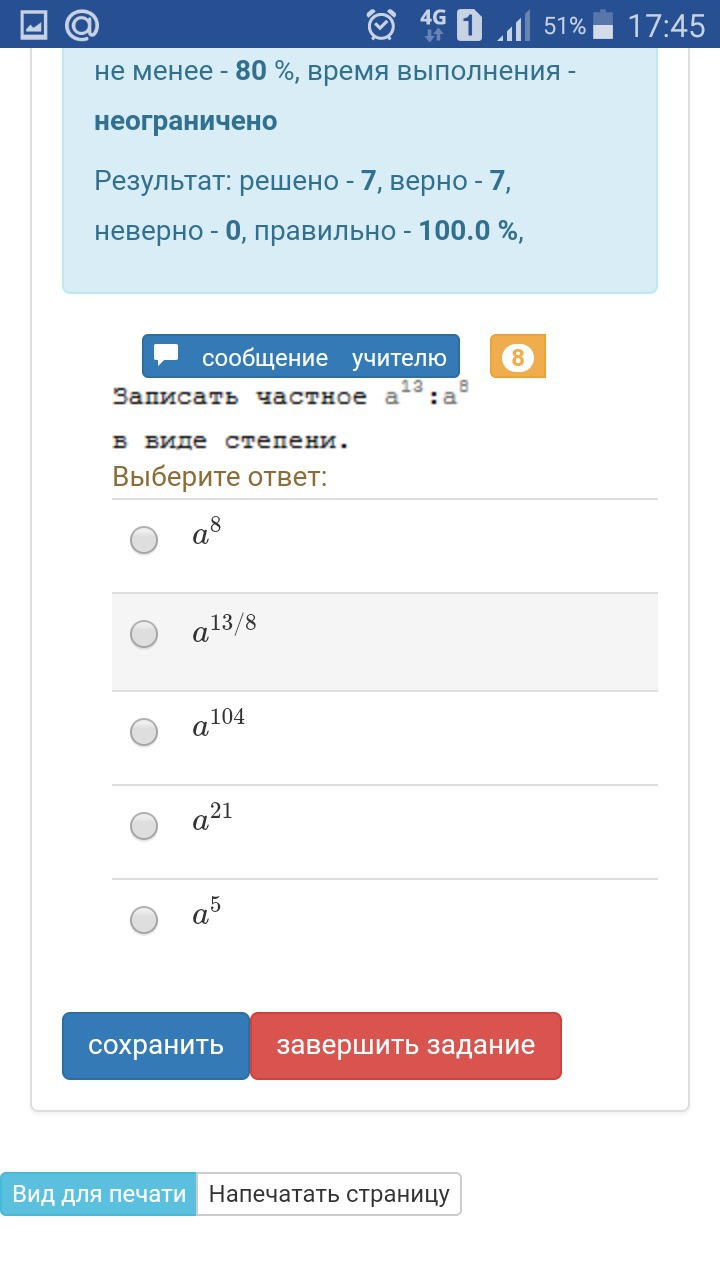Switch to the Вид для печати tab

coord(97,1193)
